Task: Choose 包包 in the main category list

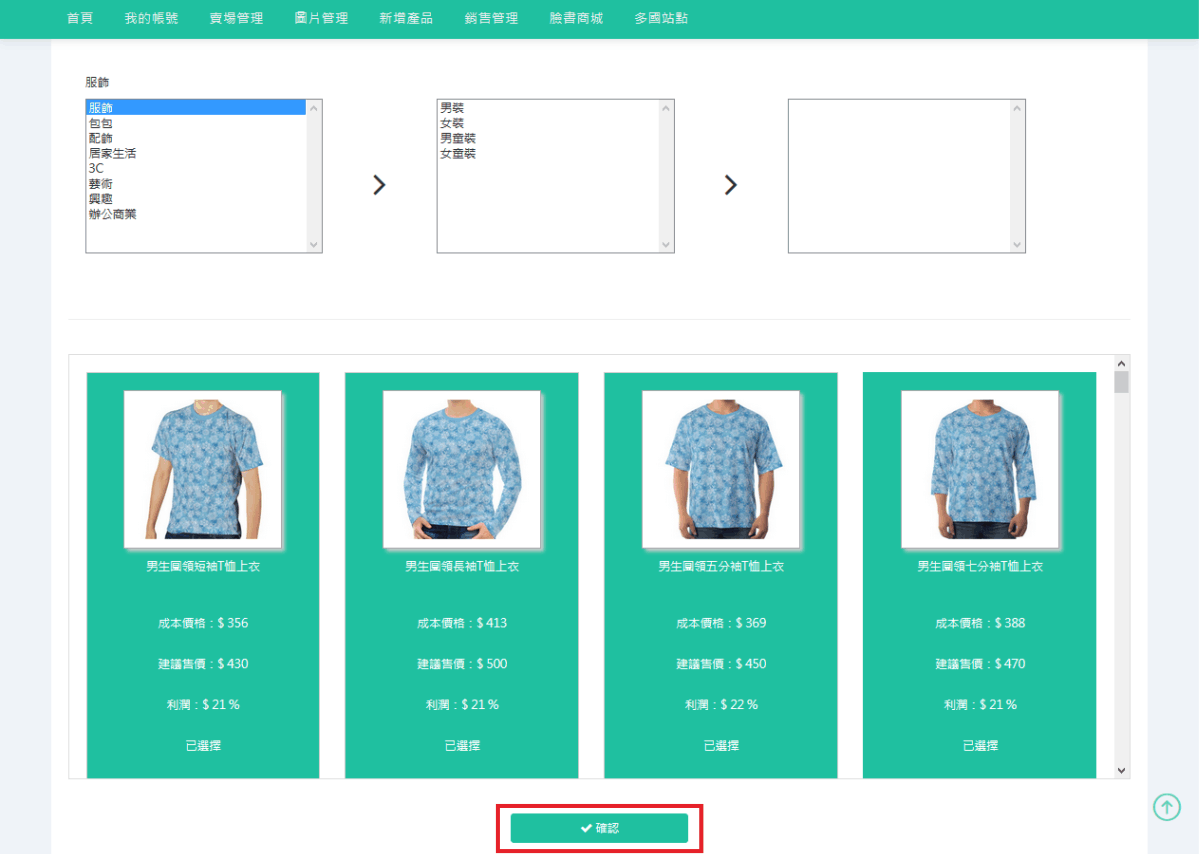Action: (100, 123)
